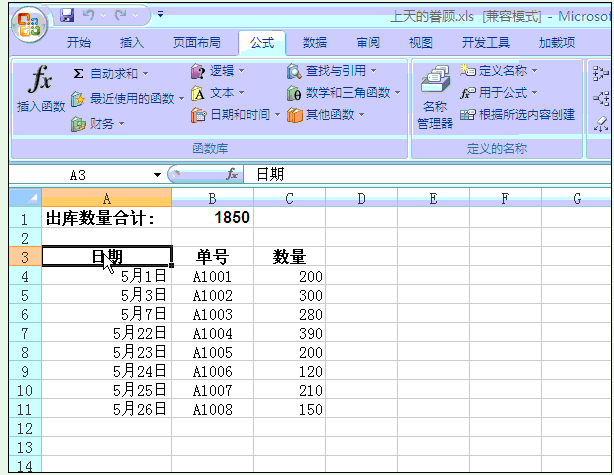Click the order number cell A1002
Screen dimensions: 614x475
point(213,295)
